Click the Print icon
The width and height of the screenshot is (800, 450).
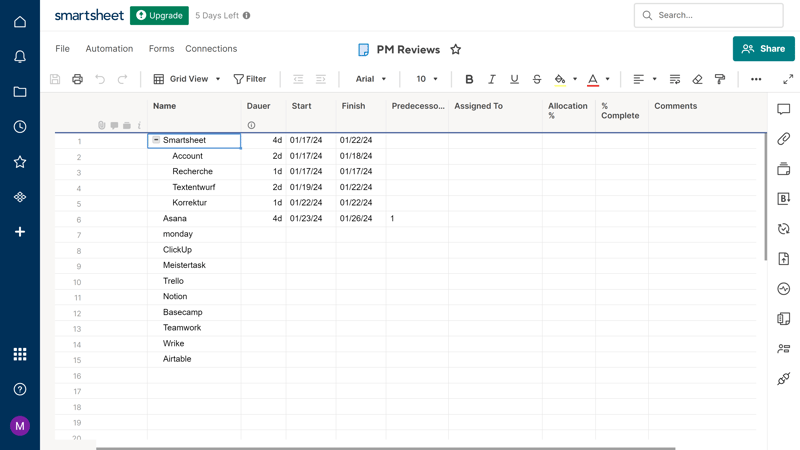pyautogui.click(x=78, y=79)
